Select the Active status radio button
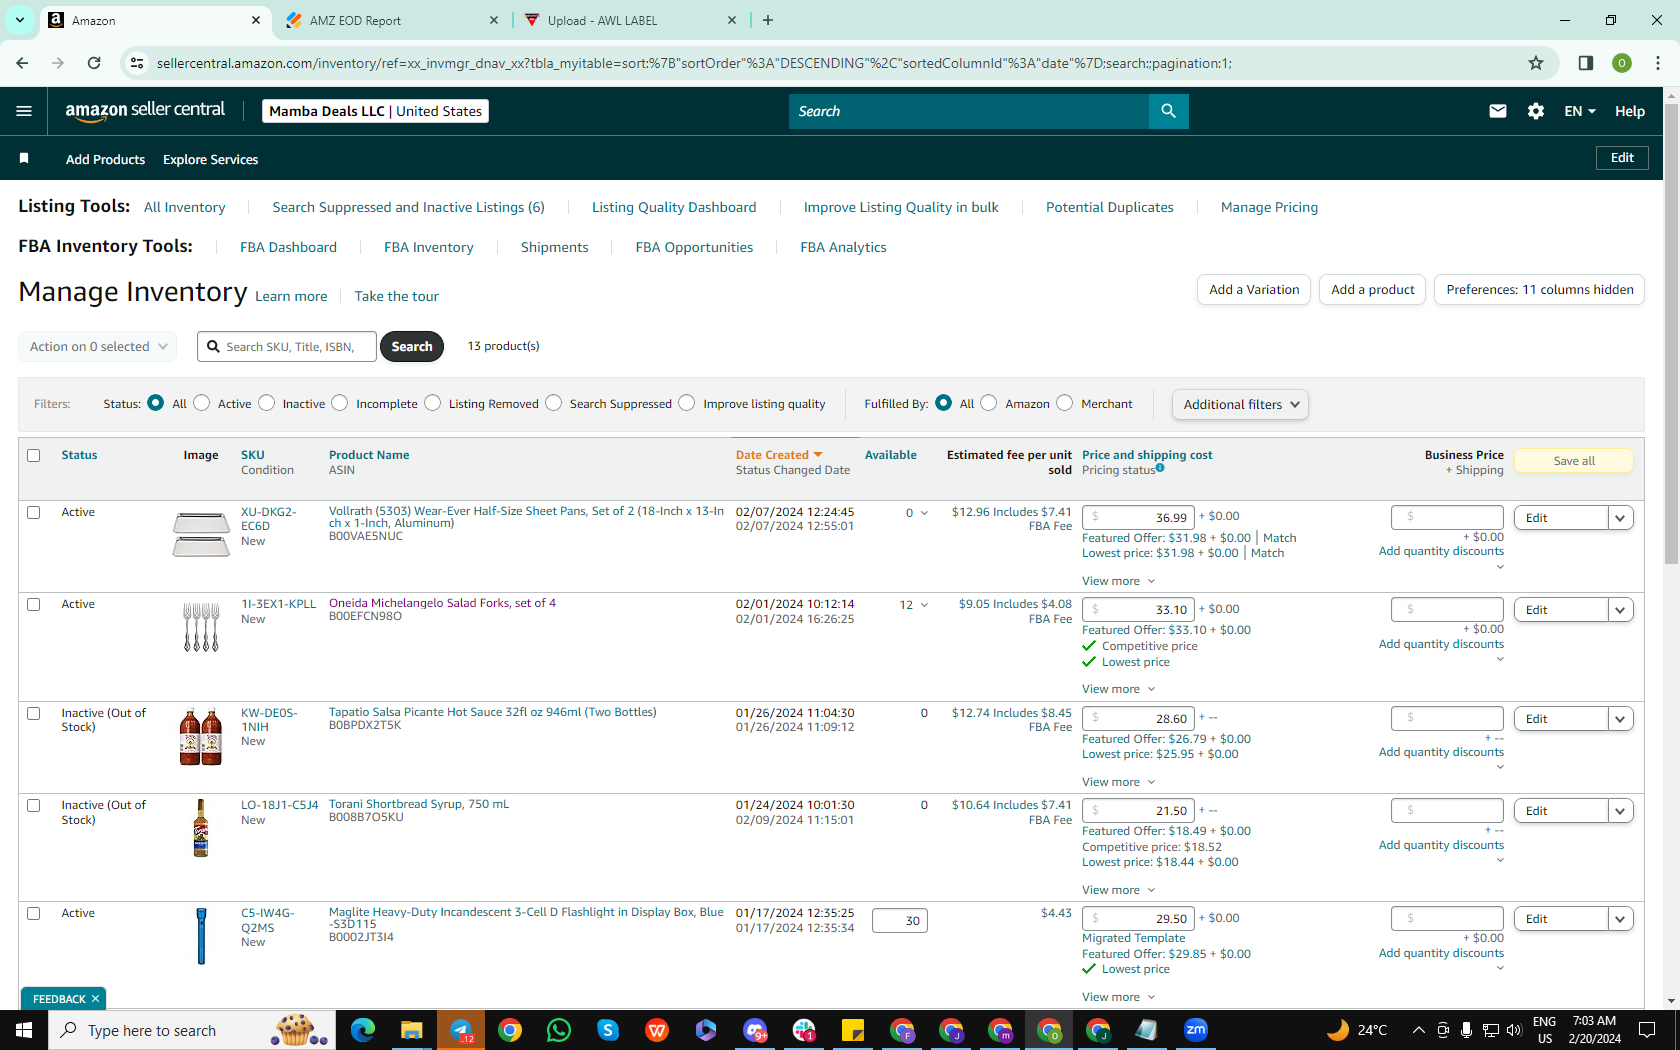This screenshot has width=1680, height=1050. pyautogui.click(x=202, y=403)
